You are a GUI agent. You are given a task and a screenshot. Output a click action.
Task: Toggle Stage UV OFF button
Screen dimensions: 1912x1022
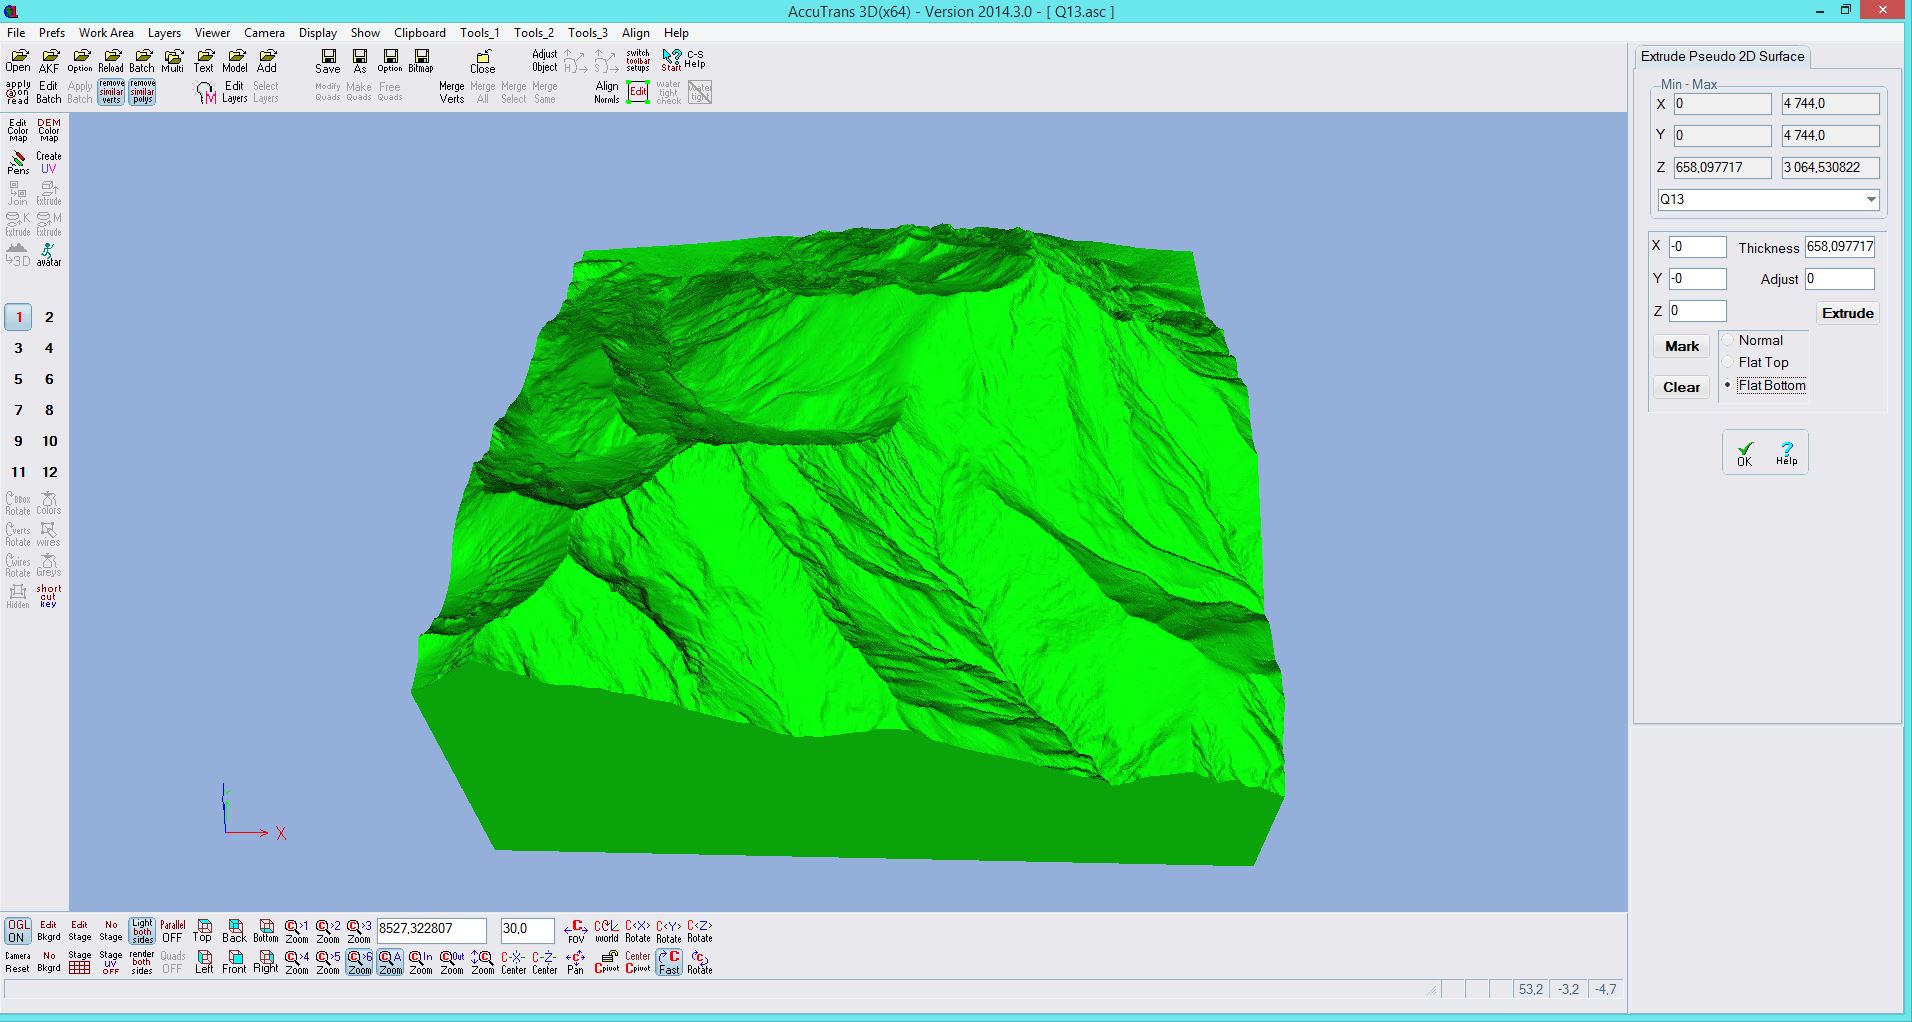pyautogui.click(x=111, y=962)
